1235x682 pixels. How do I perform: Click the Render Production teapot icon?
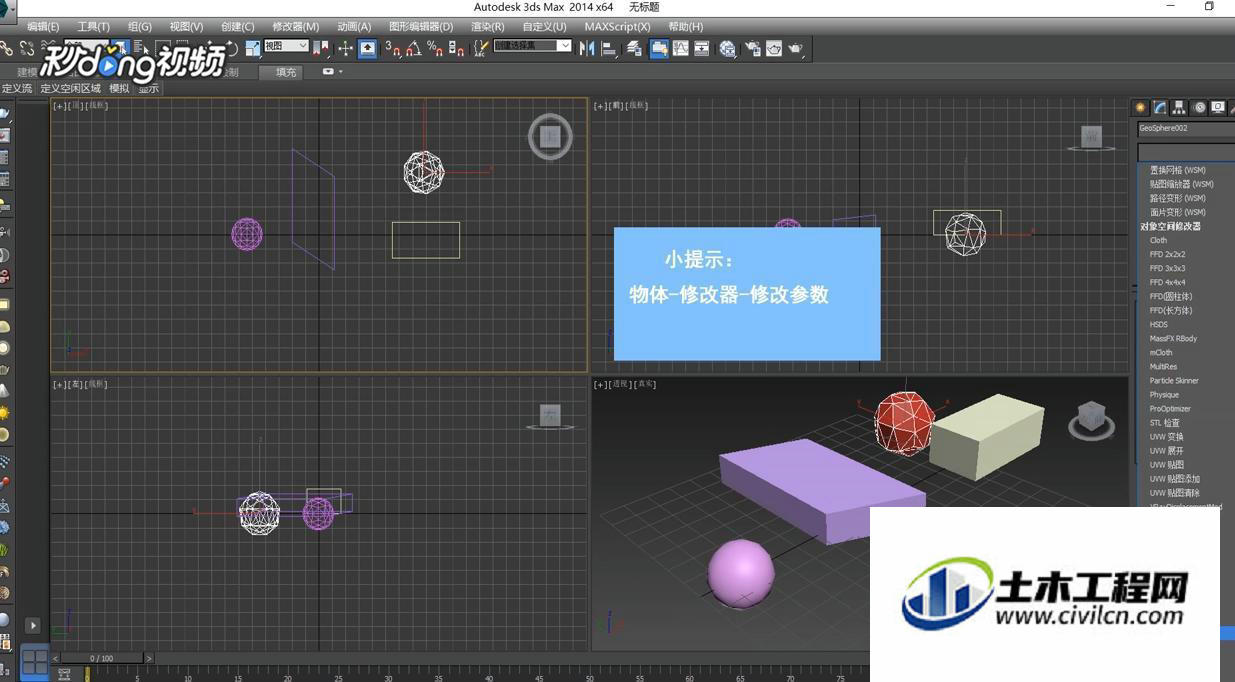coord(795,47)
